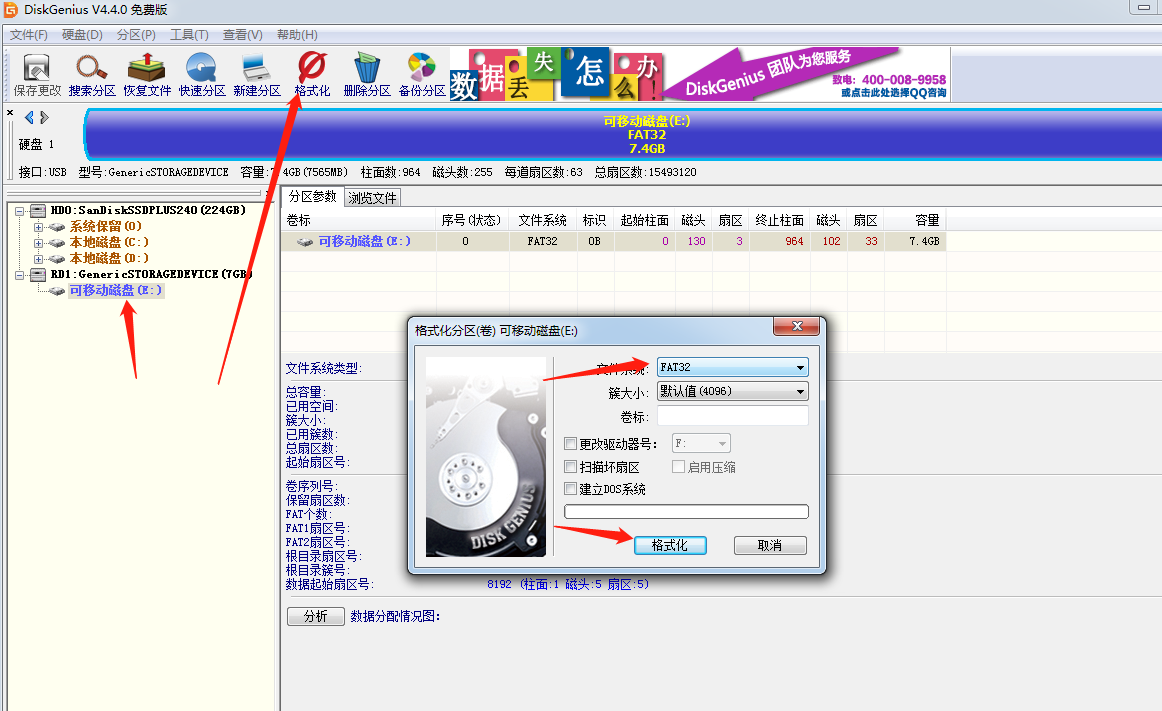
Task: Open the Search Partition (搜索分区) tool
Action: point(92,75)
